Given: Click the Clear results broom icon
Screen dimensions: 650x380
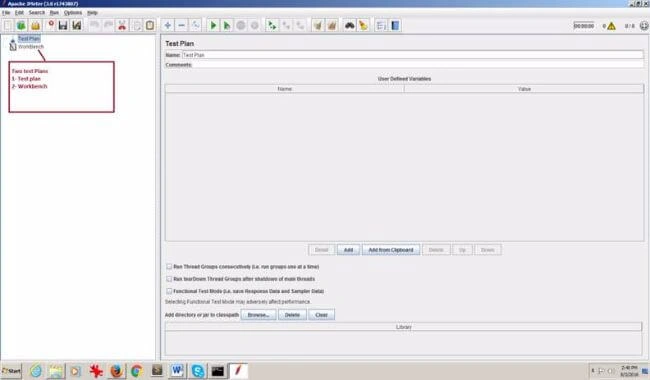Looking at the screenshot, I should point(318,26).
